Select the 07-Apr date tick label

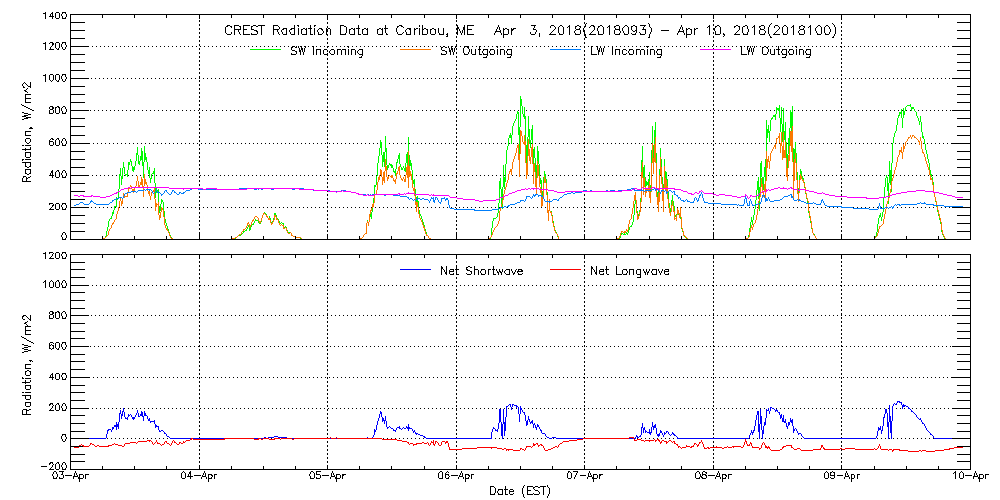(585, 477)
